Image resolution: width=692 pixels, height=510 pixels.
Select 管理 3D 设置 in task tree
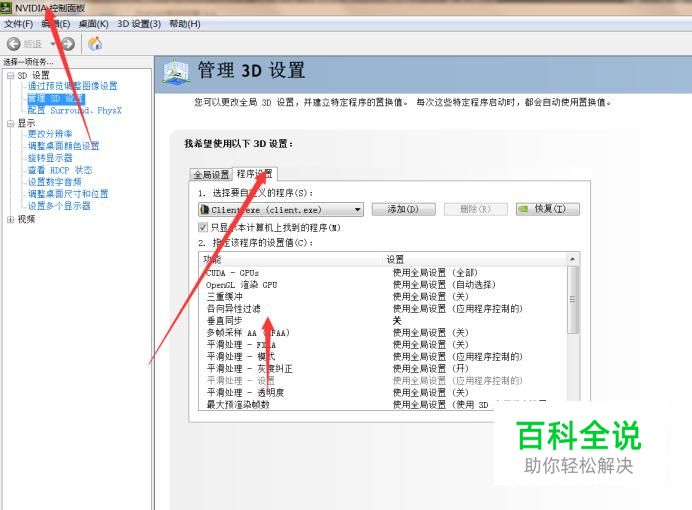click(x=56, y=98)
